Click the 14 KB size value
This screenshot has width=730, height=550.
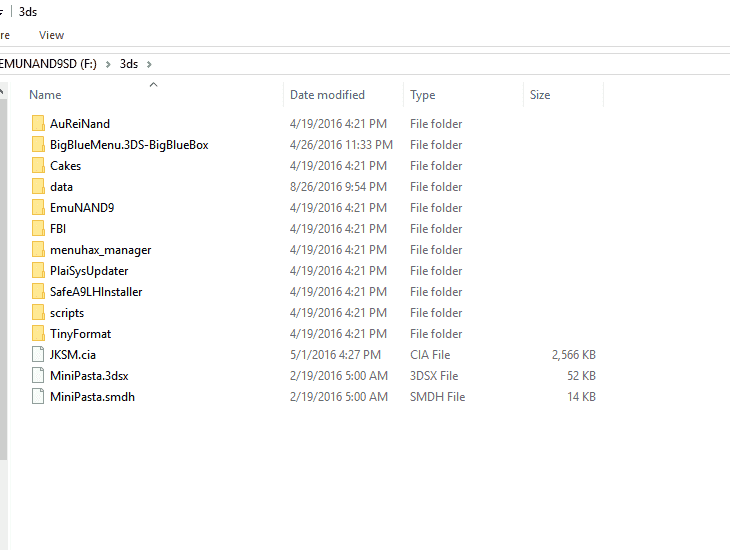pyautogui.click(x=581, y=397)
